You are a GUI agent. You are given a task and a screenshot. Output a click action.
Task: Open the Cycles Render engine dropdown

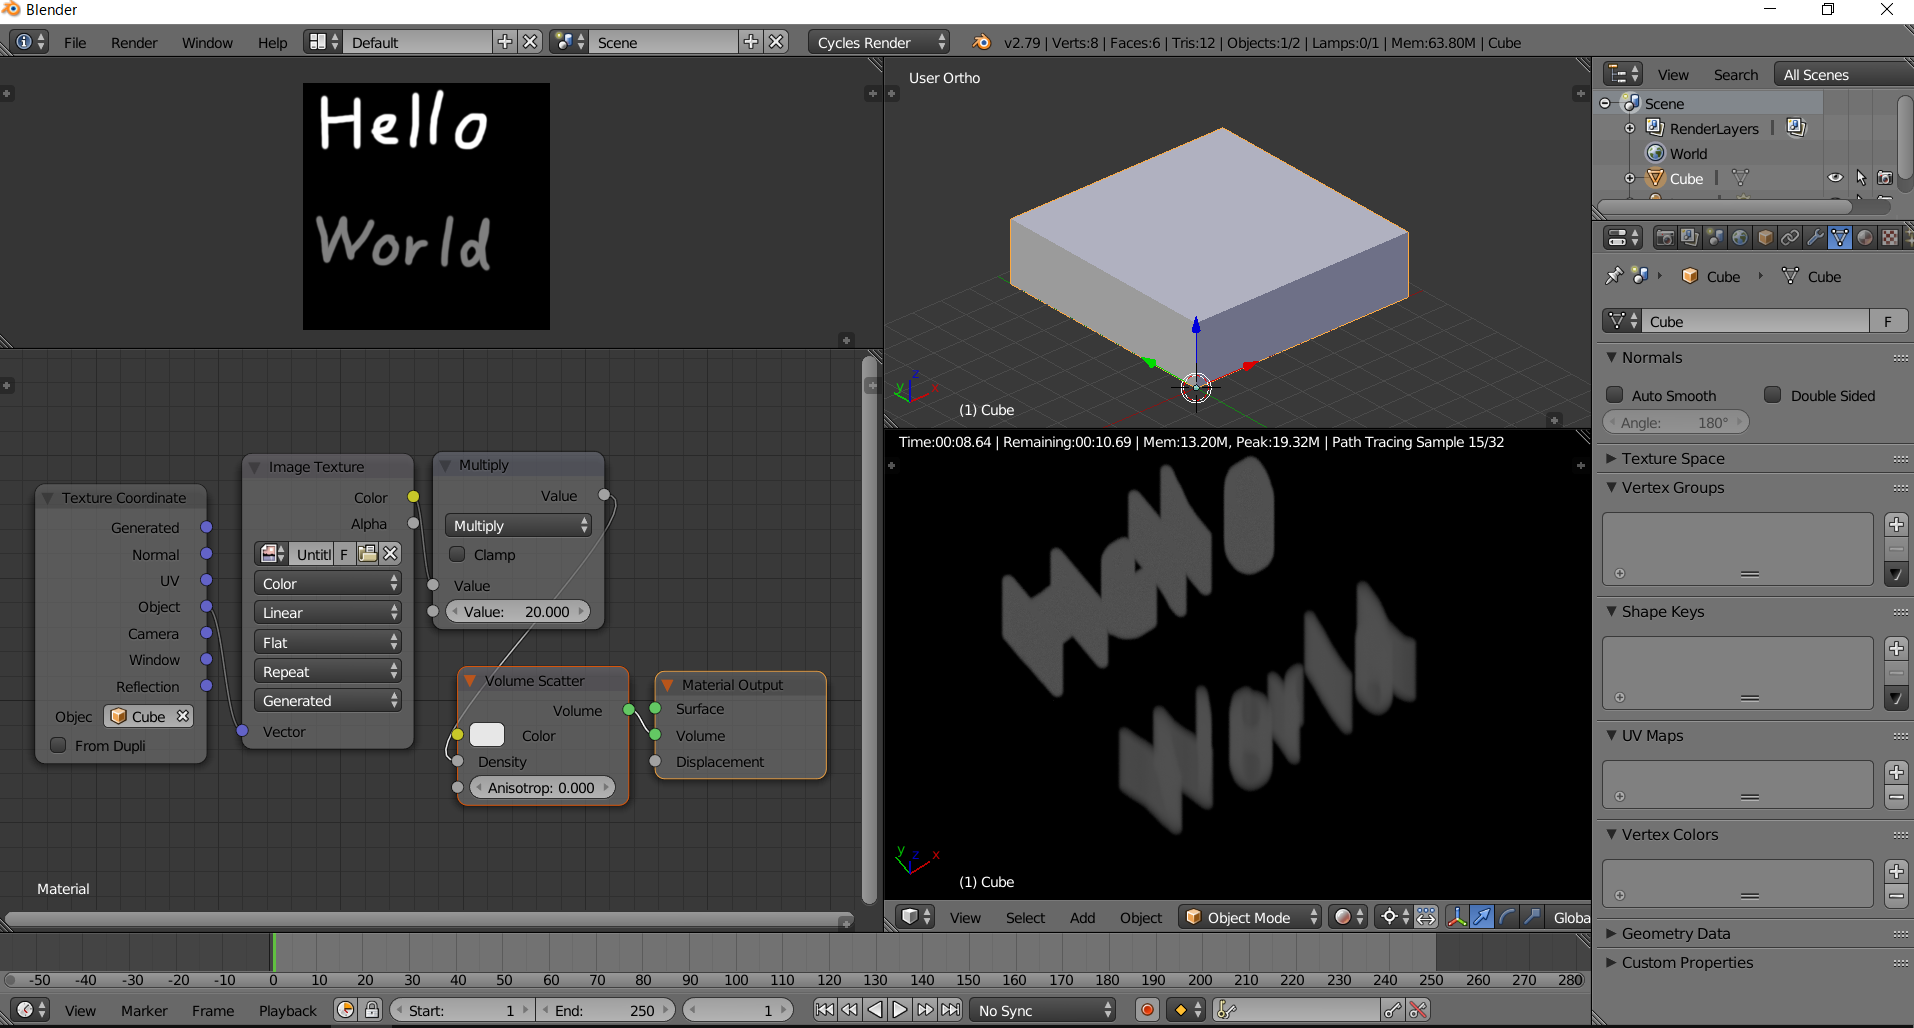[879, 42]
